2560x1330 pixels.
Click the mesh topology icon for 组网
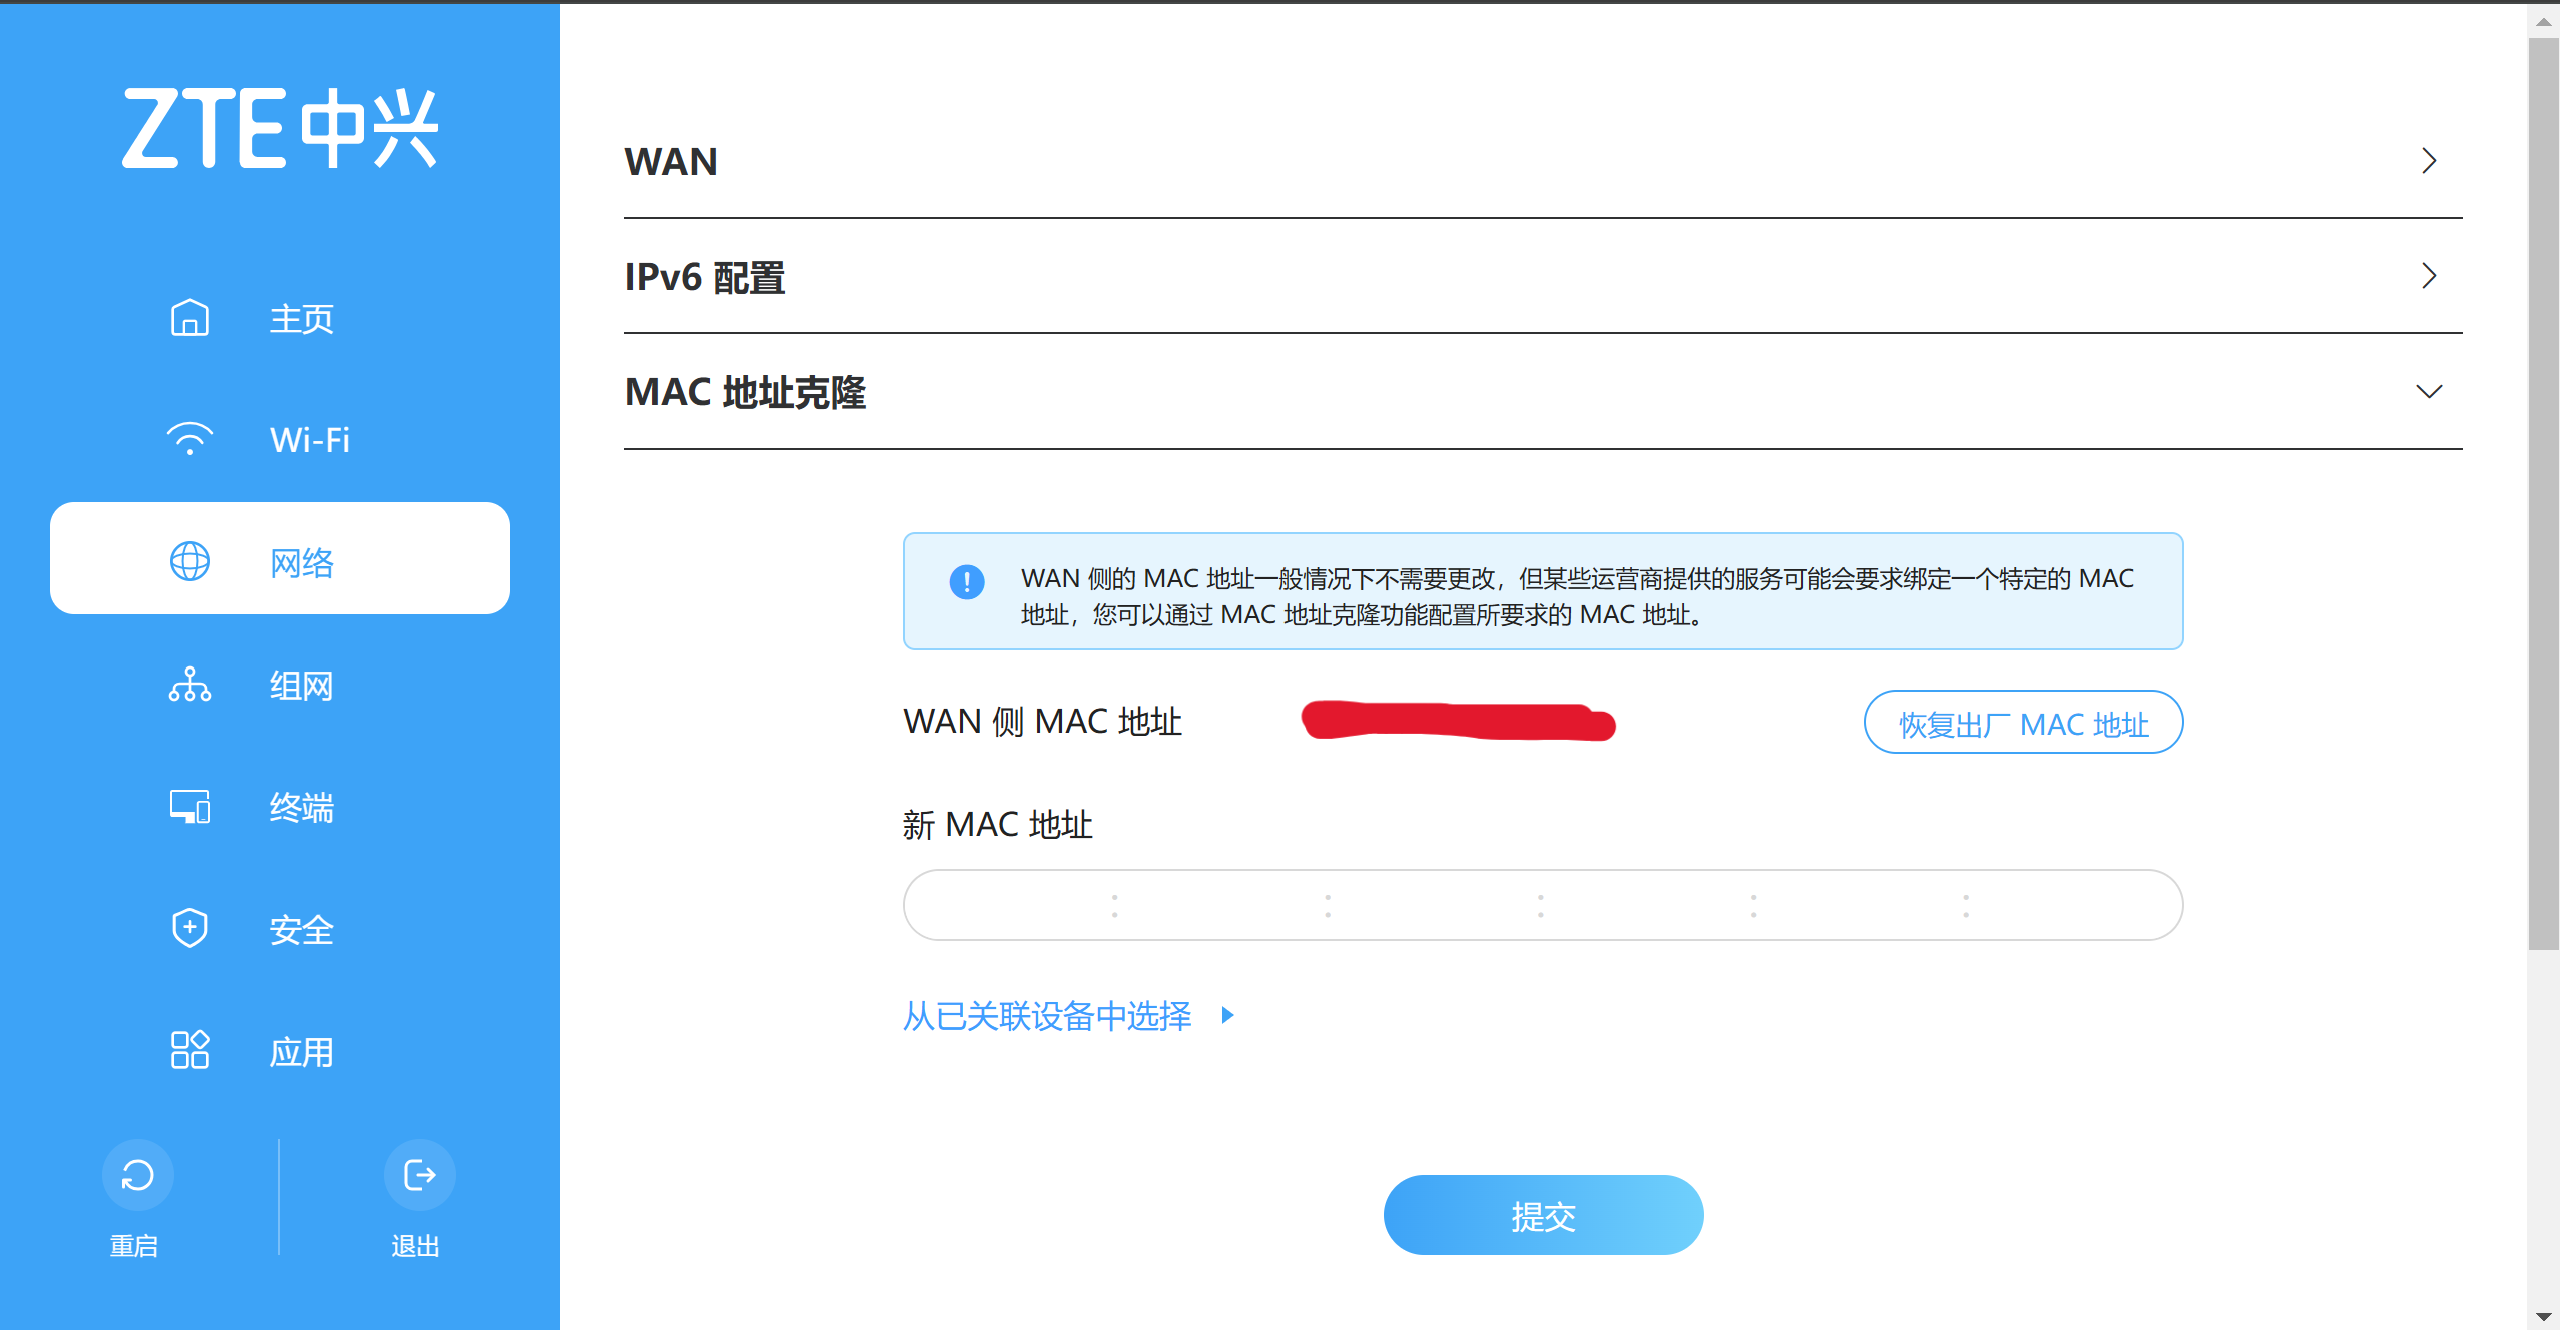click(x=189, y=685)
